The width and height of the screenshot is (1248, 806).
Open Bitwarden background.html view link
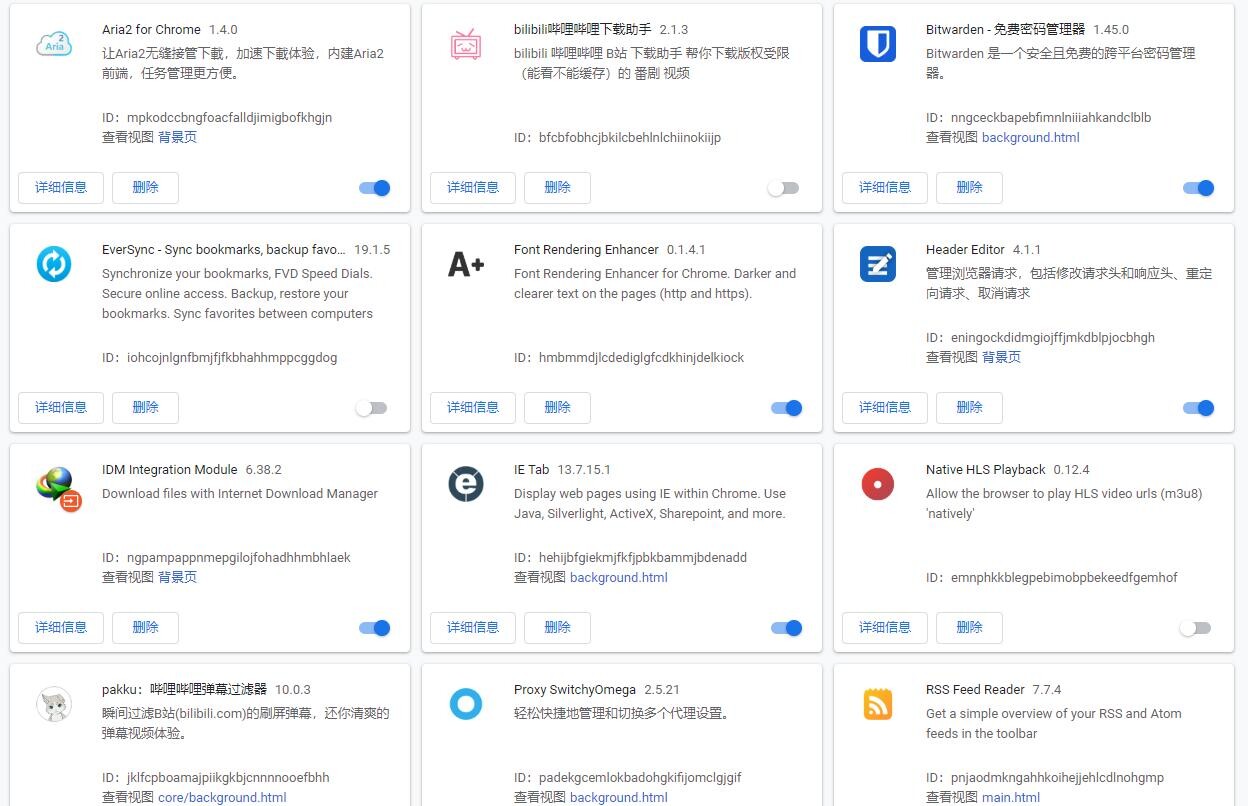point(1030,137)
